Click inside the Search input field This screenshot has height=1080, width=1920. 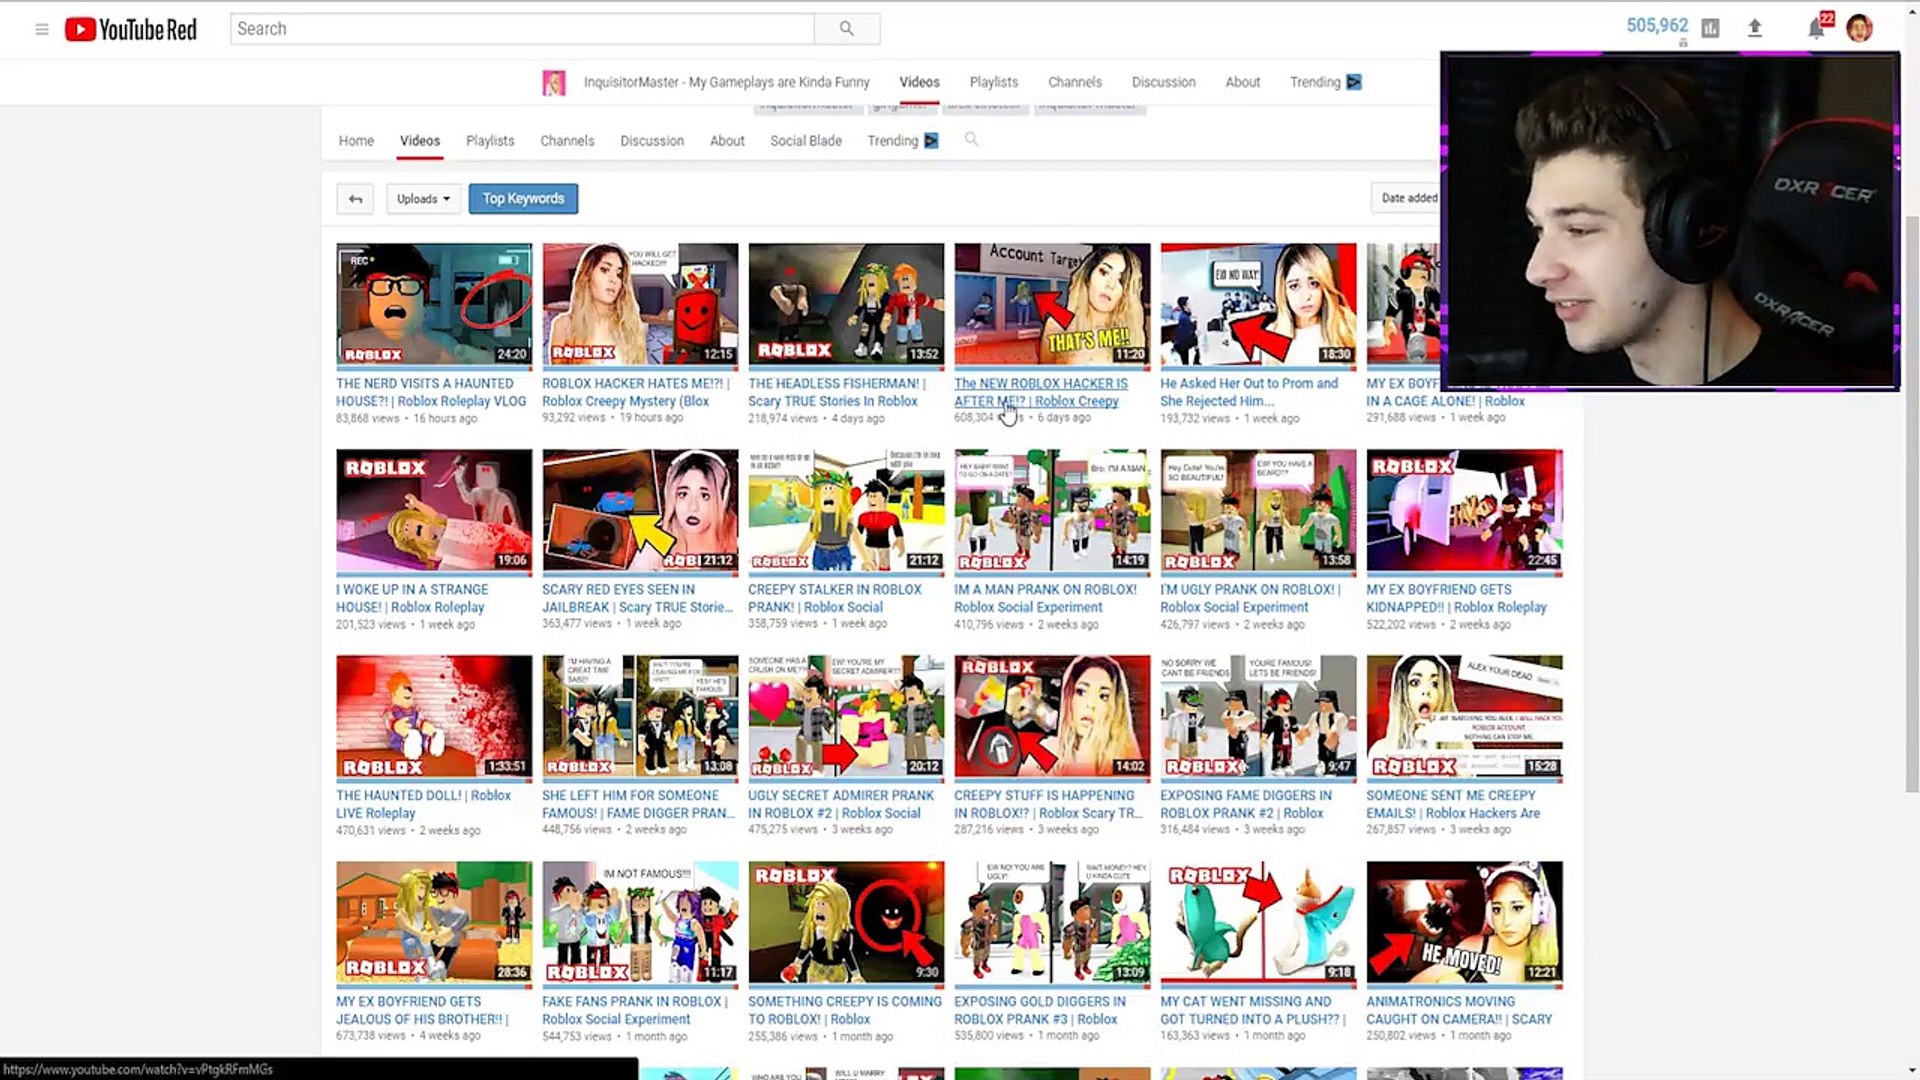520,29
